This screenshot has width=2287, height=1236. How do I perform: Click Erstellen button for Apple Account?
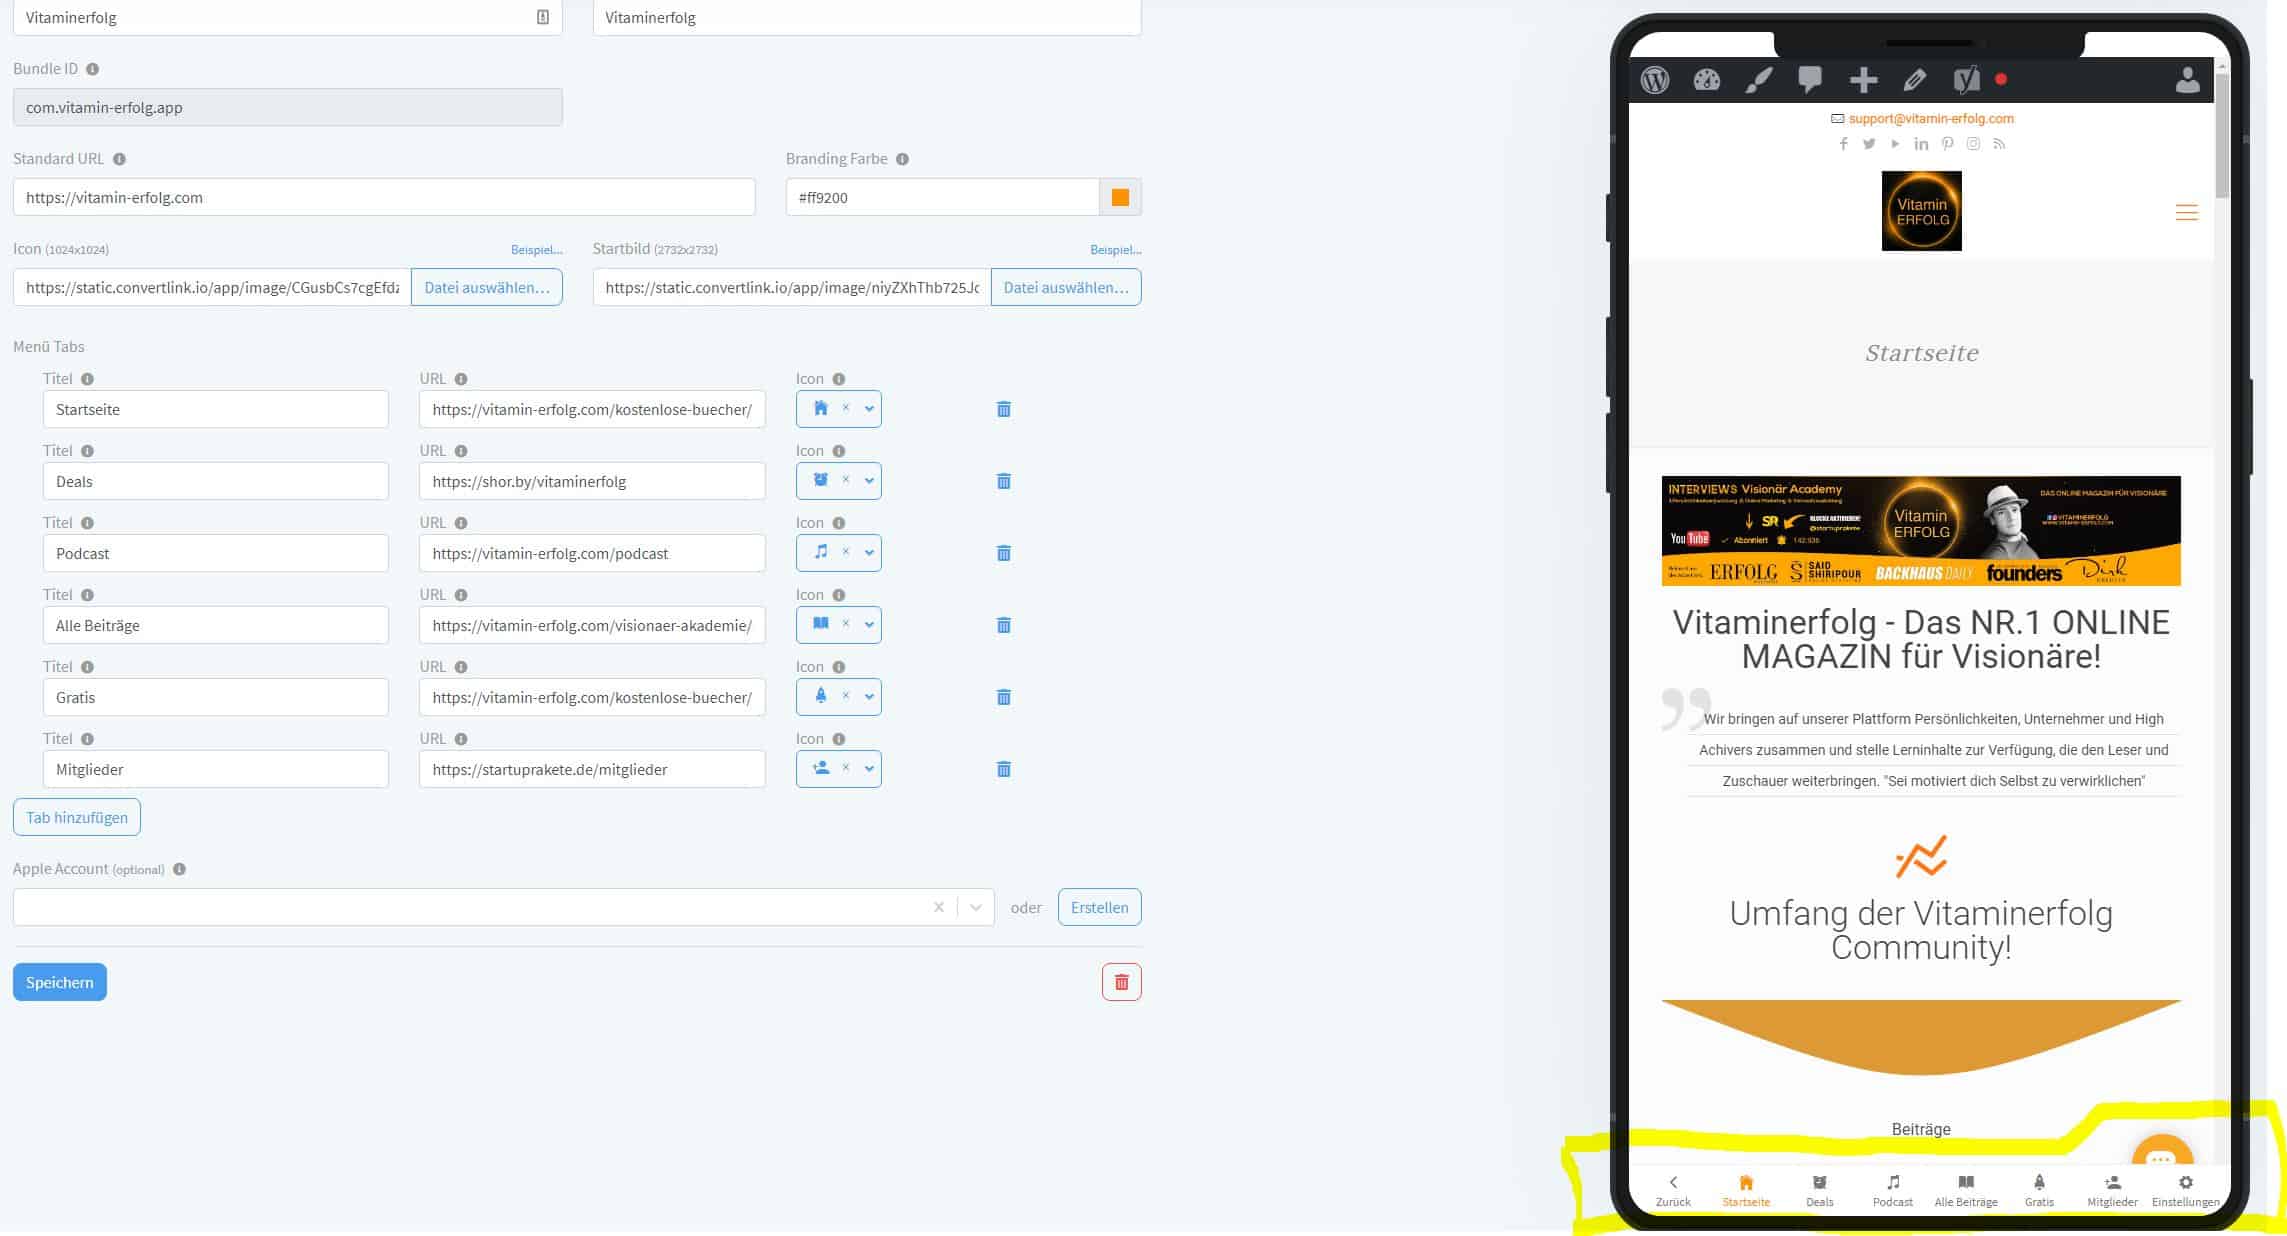pyautogui.click(x=1099, y=907)
